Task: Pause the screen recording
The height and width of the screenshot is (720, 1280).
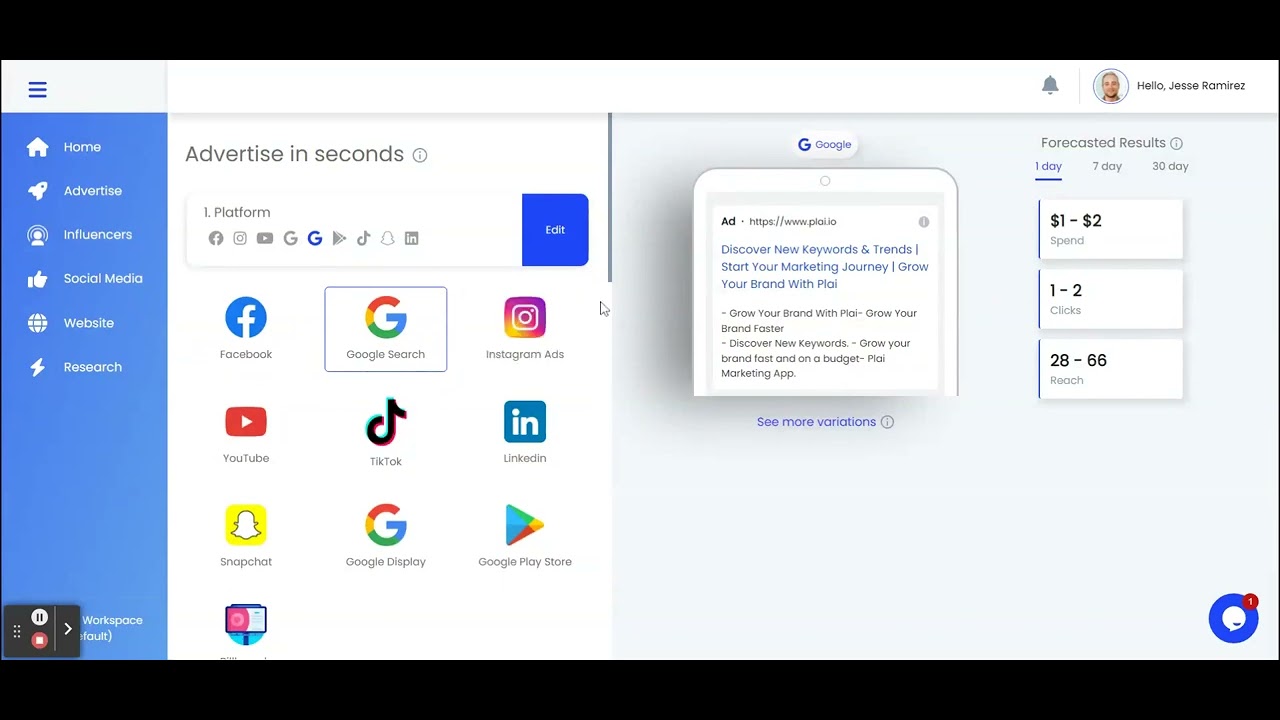Action: pyautogui.click(x=40, y=618)
